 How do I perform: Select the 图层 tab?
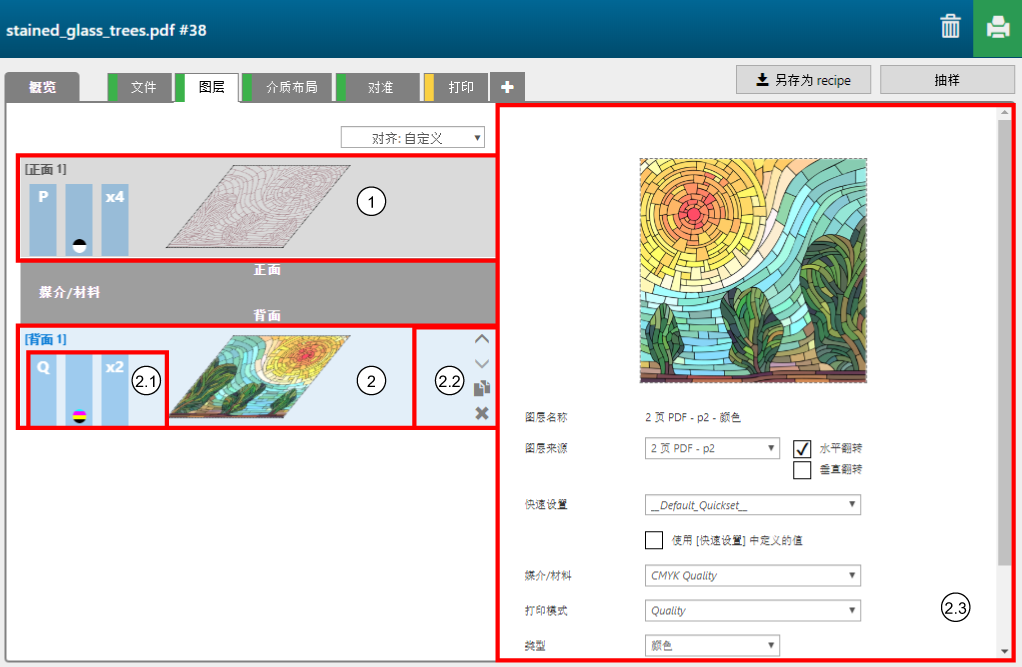[x=207, y=87]
